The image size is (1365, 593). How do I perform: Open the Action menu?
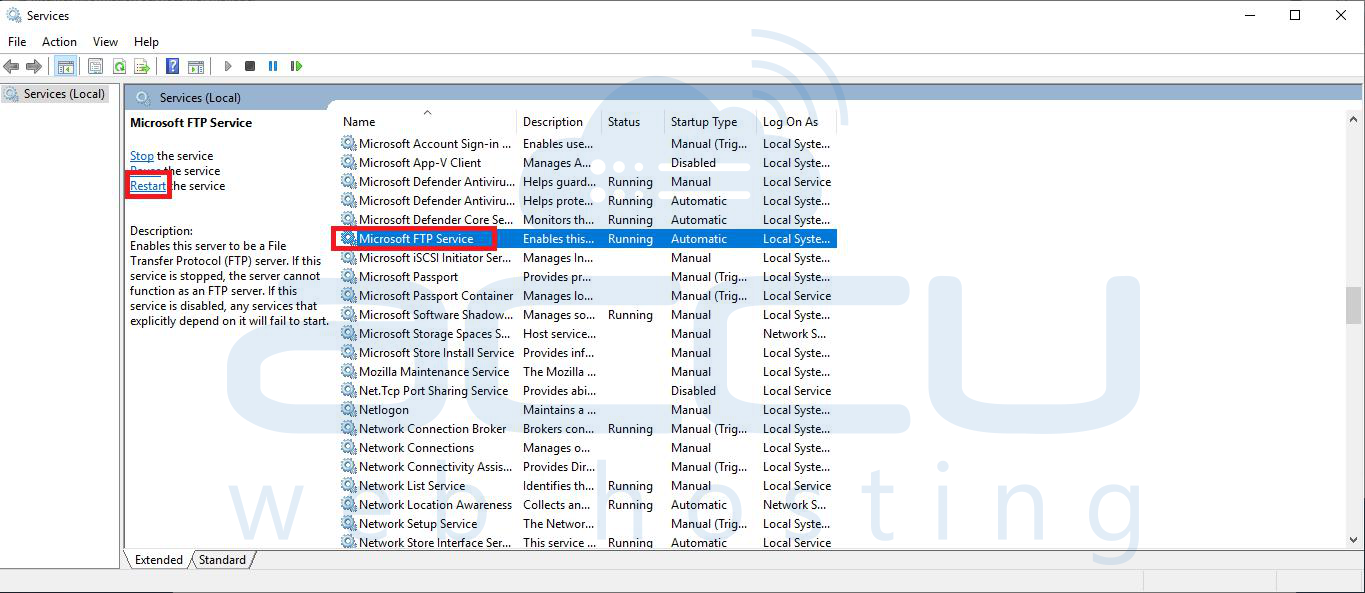[x=59, y=42]
